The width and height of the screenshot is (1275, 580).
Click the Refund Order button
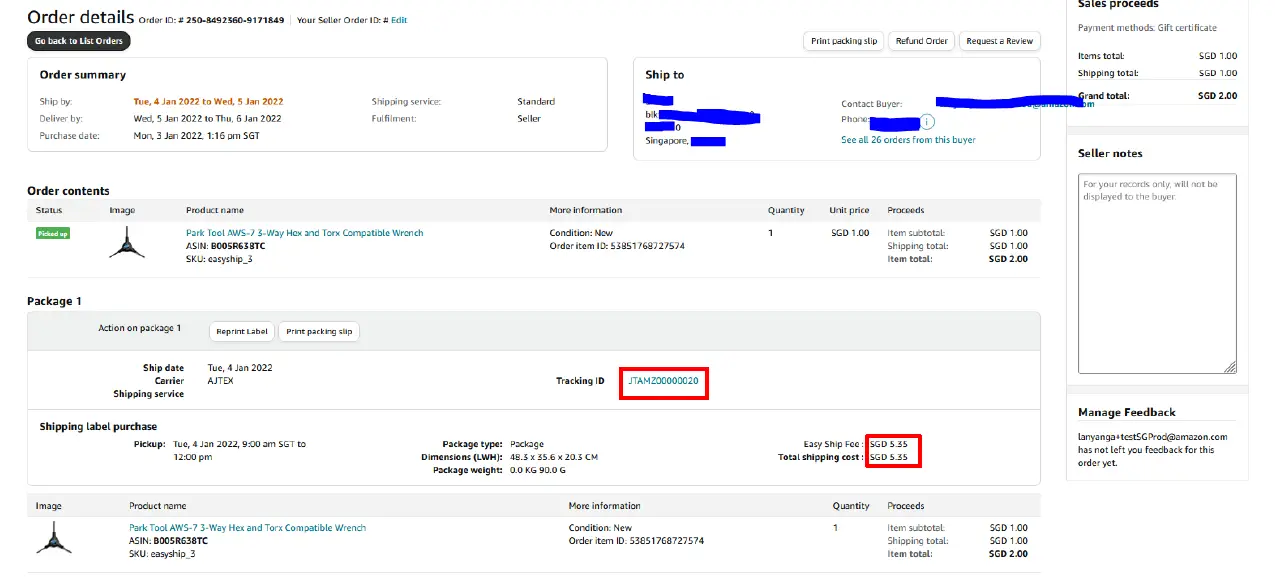(x=921, y=41)
